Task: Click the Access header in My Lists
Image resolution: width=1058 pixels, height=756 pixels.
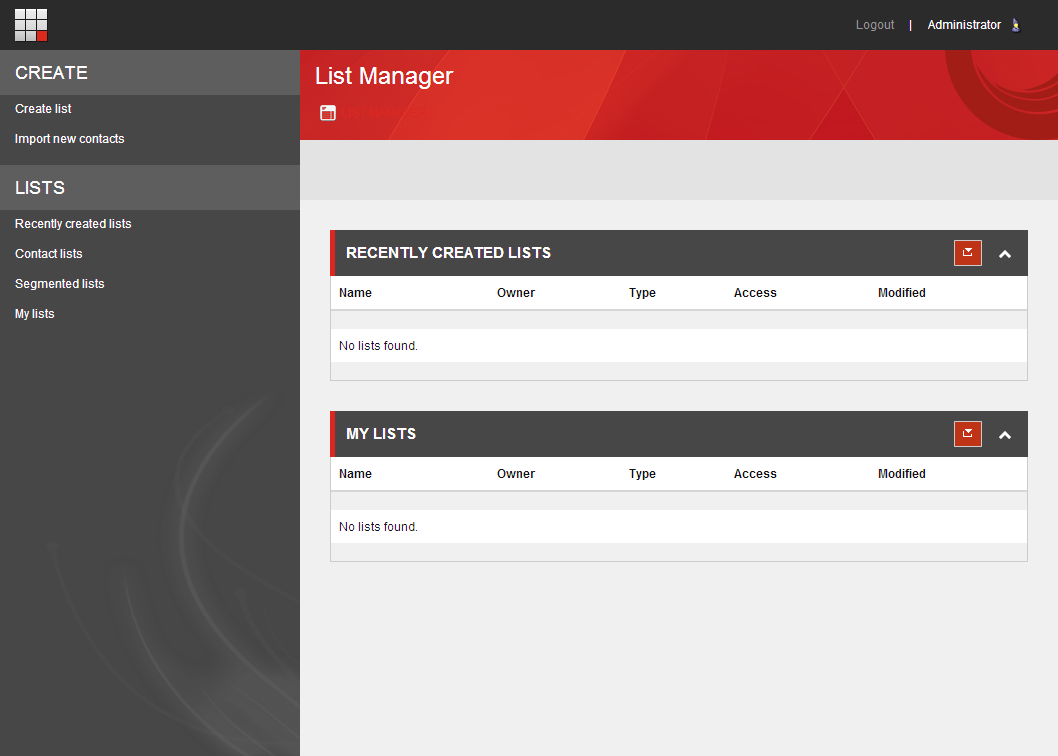Action: (755, 474)
